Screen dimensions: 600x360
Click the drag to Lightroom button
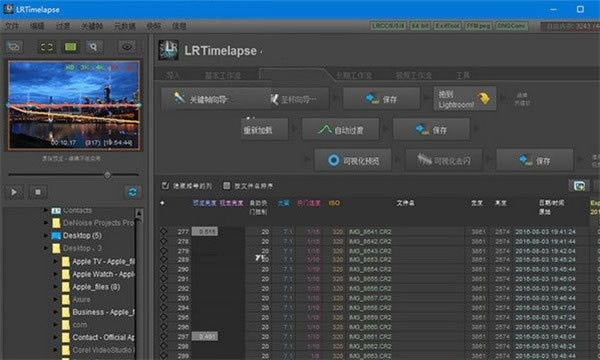point(465,99)
